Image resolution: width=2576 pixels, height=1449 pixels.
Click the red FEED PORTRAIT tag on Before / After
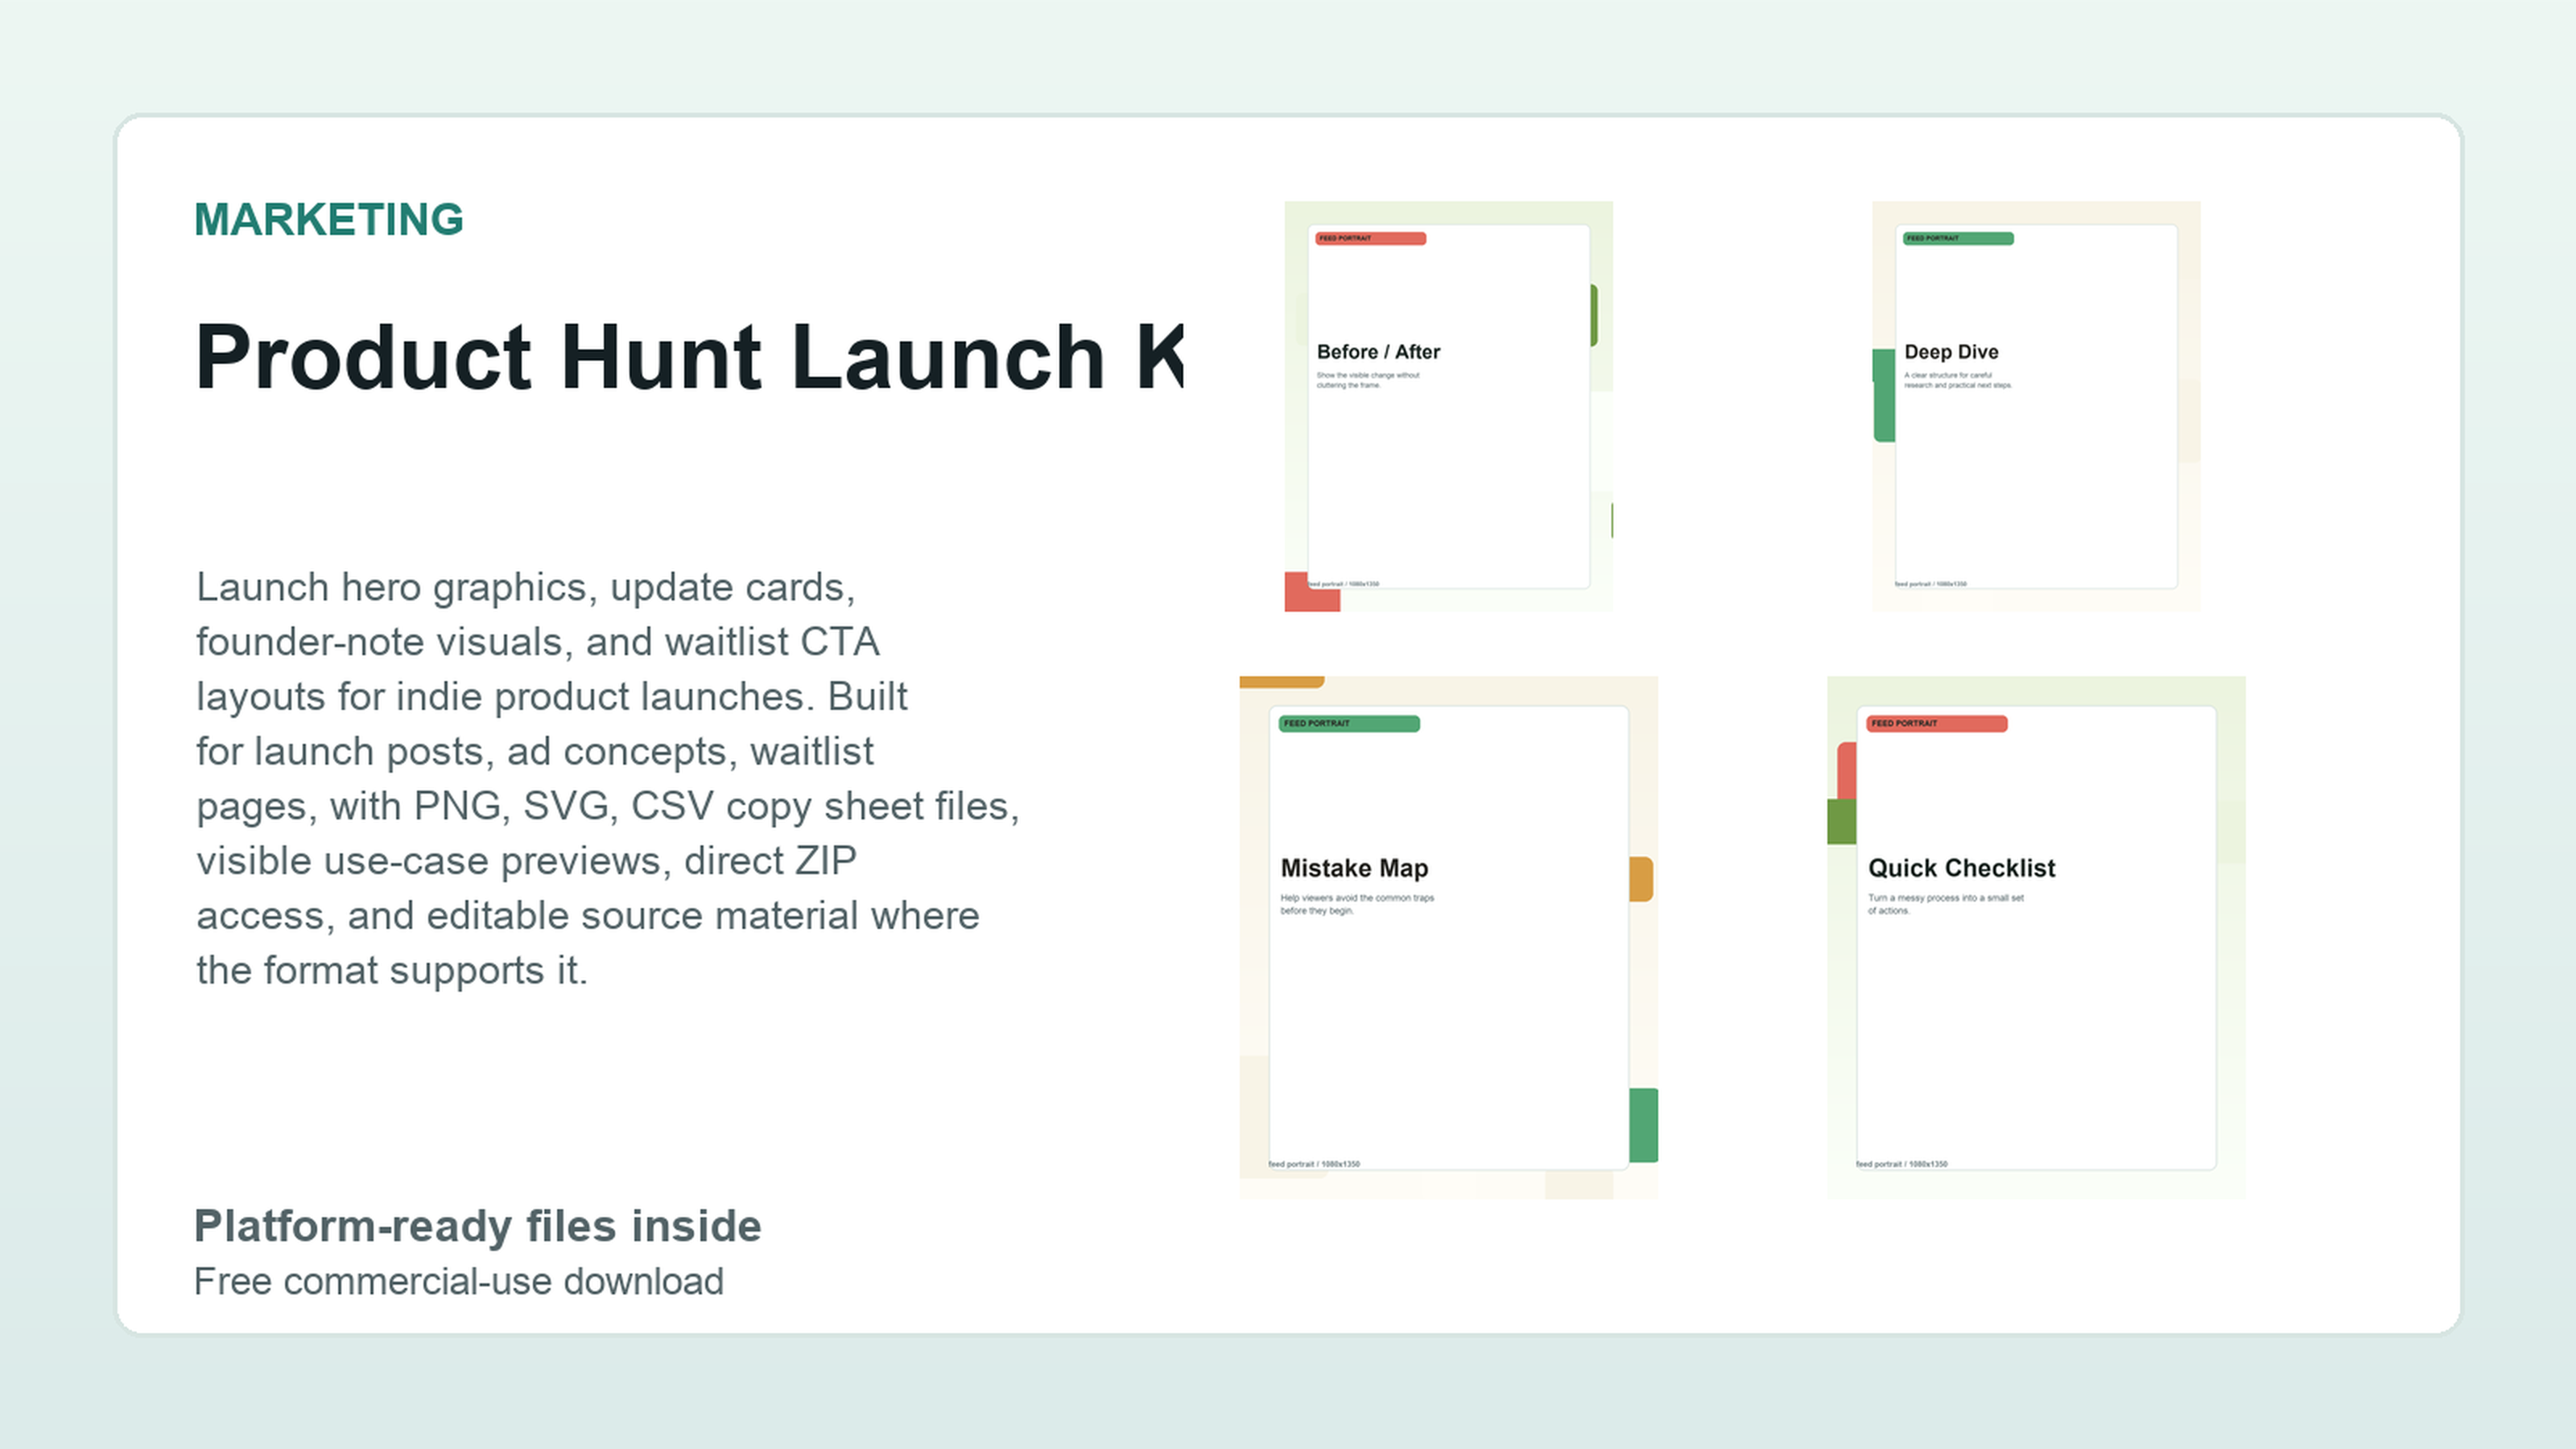[1370, 238]
